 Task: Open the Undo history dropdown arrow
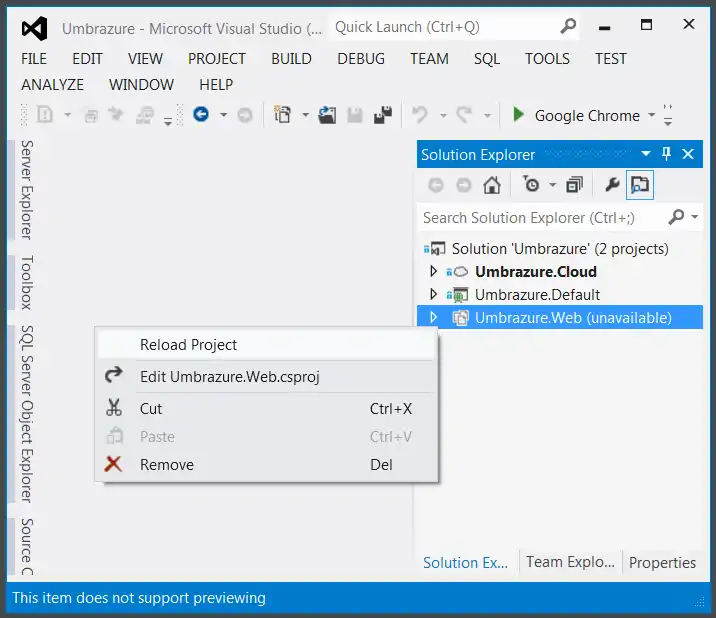click(x=443, y=115)
